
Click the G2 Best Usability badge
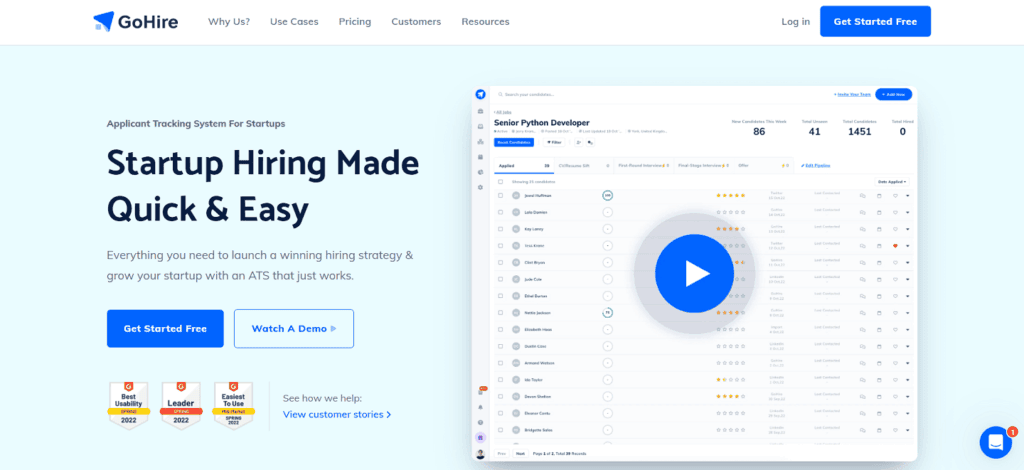click(x=128, y=404)
